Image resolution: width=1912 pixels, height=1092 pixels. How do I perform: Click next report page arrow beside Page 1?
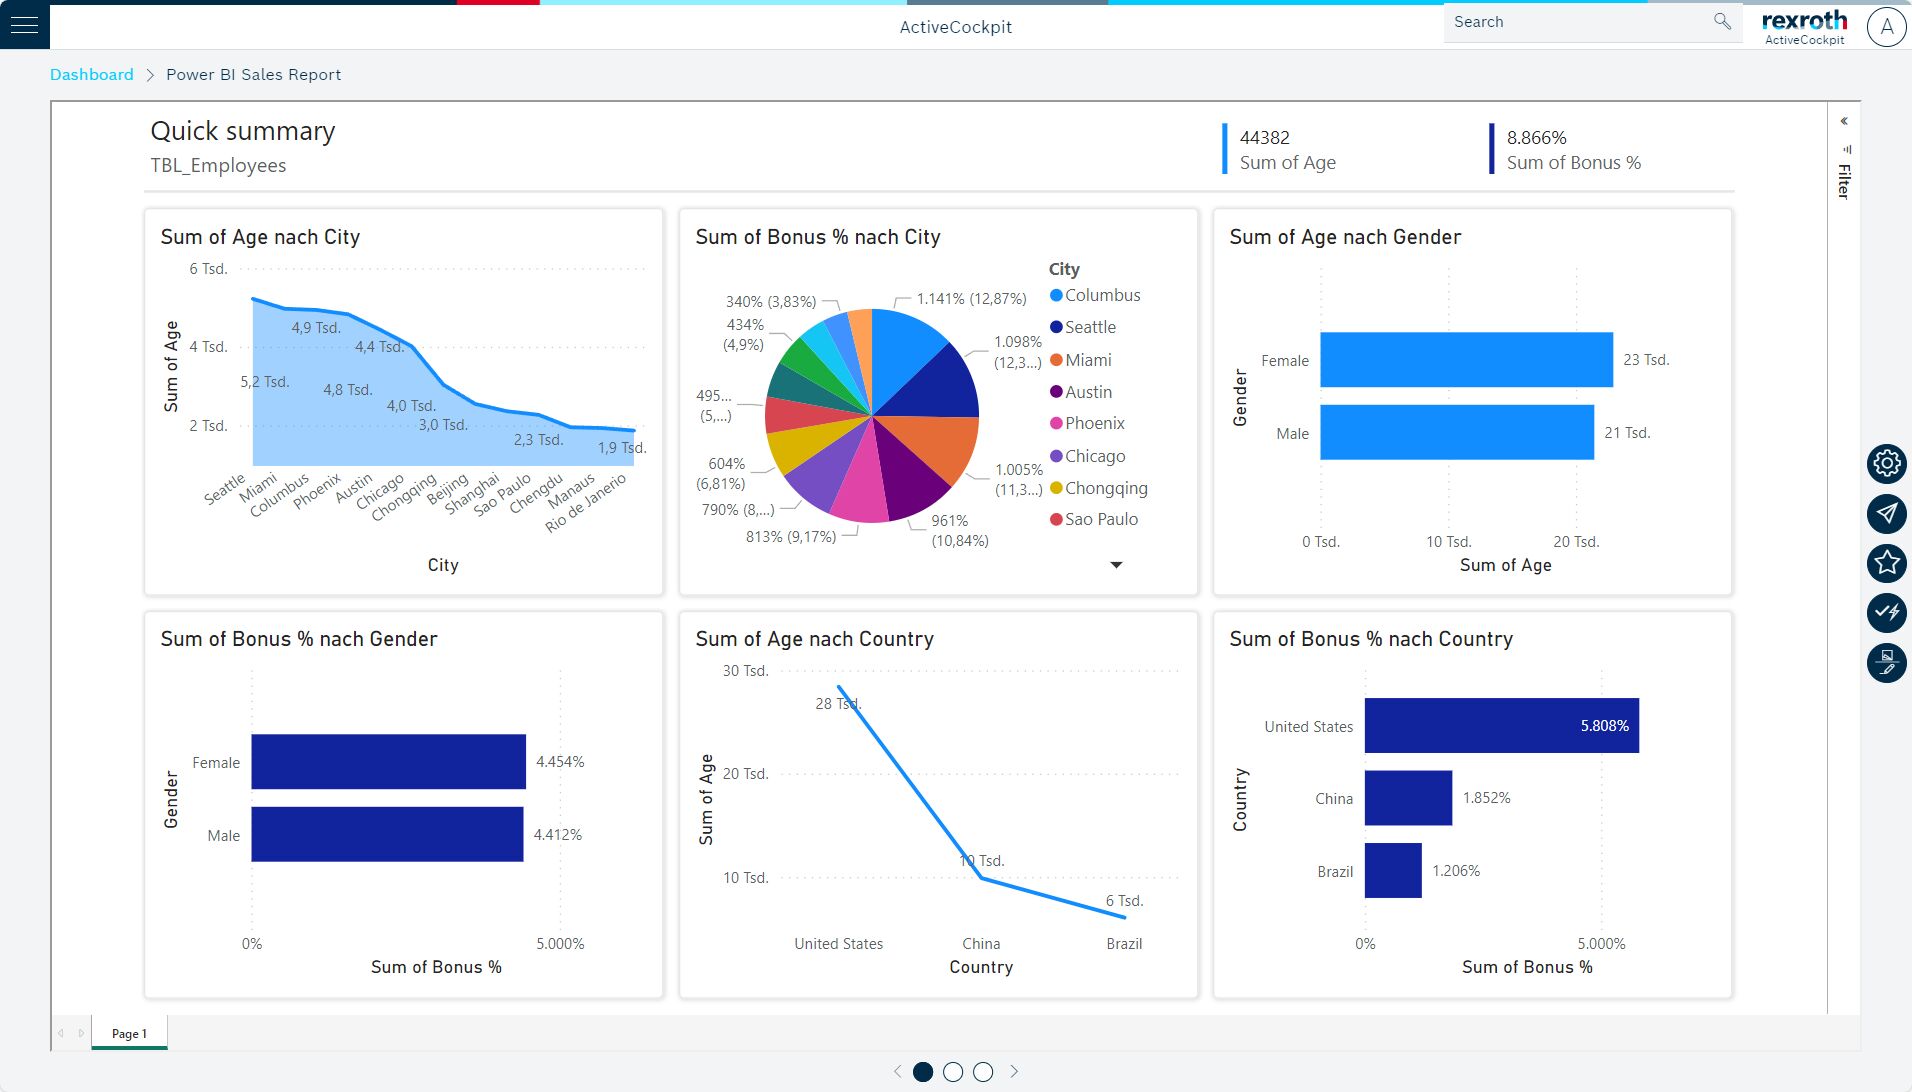(81, 1033)
